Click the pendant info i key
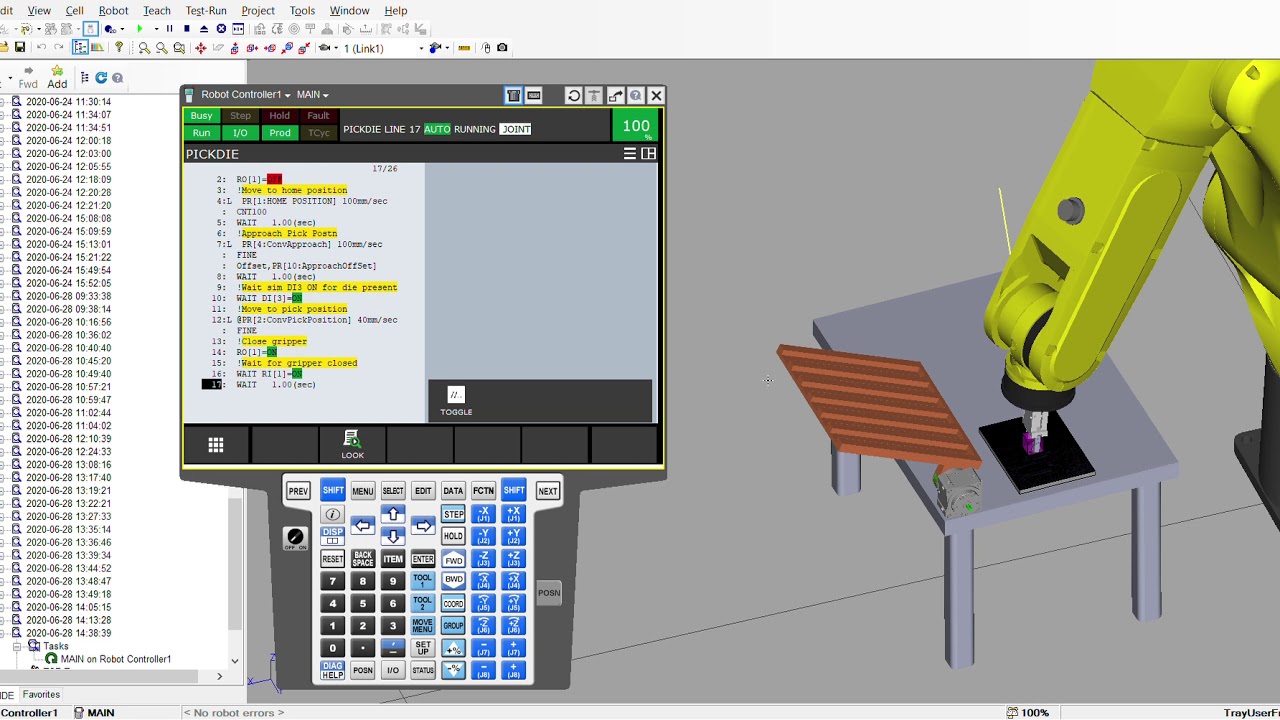1280x720 pixels. tap(332, 514)
